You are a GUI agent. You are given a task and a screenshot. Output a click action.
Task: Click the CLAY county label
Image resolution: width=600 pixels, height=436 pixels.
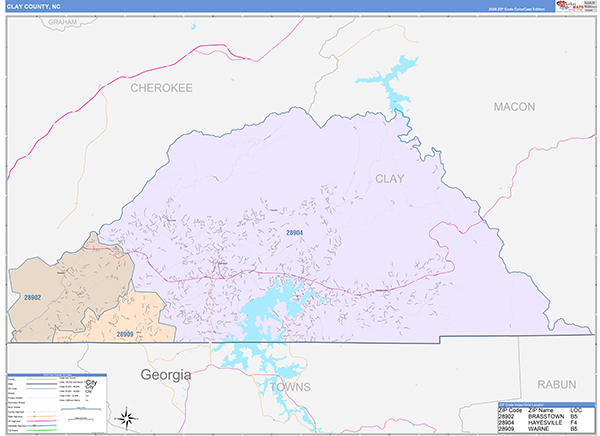pyautogui.click(x=390, y=179)
